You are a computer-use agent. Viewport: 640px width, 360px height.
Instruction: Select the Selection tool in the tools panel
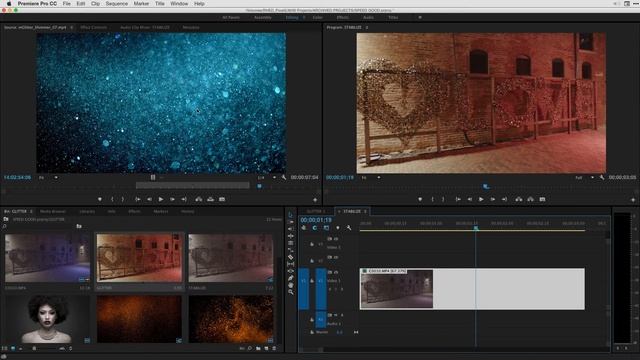pyautogui.click(x=290, y=215)
